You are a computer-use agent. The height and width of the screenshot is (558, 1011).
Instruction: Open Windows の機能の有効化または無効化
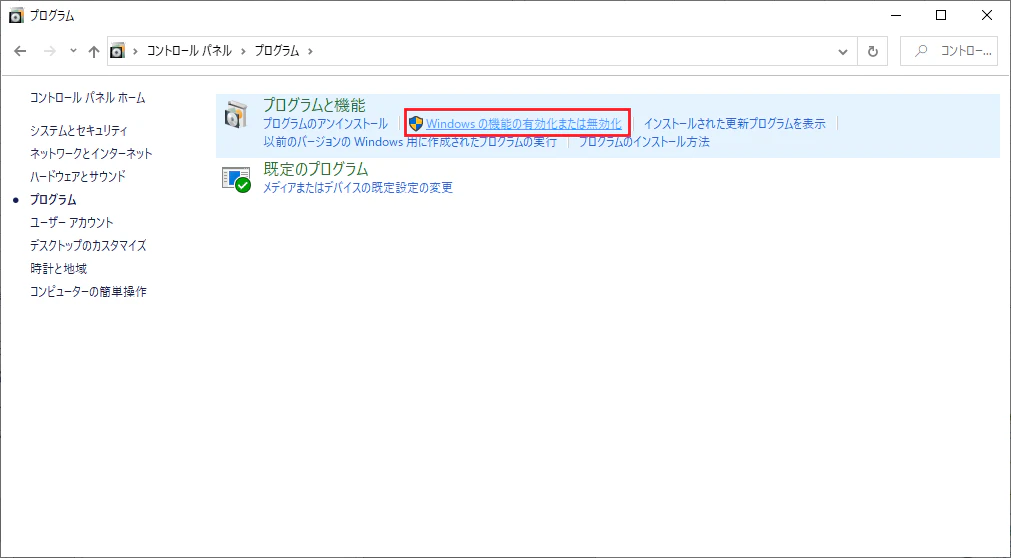(524, 124)
